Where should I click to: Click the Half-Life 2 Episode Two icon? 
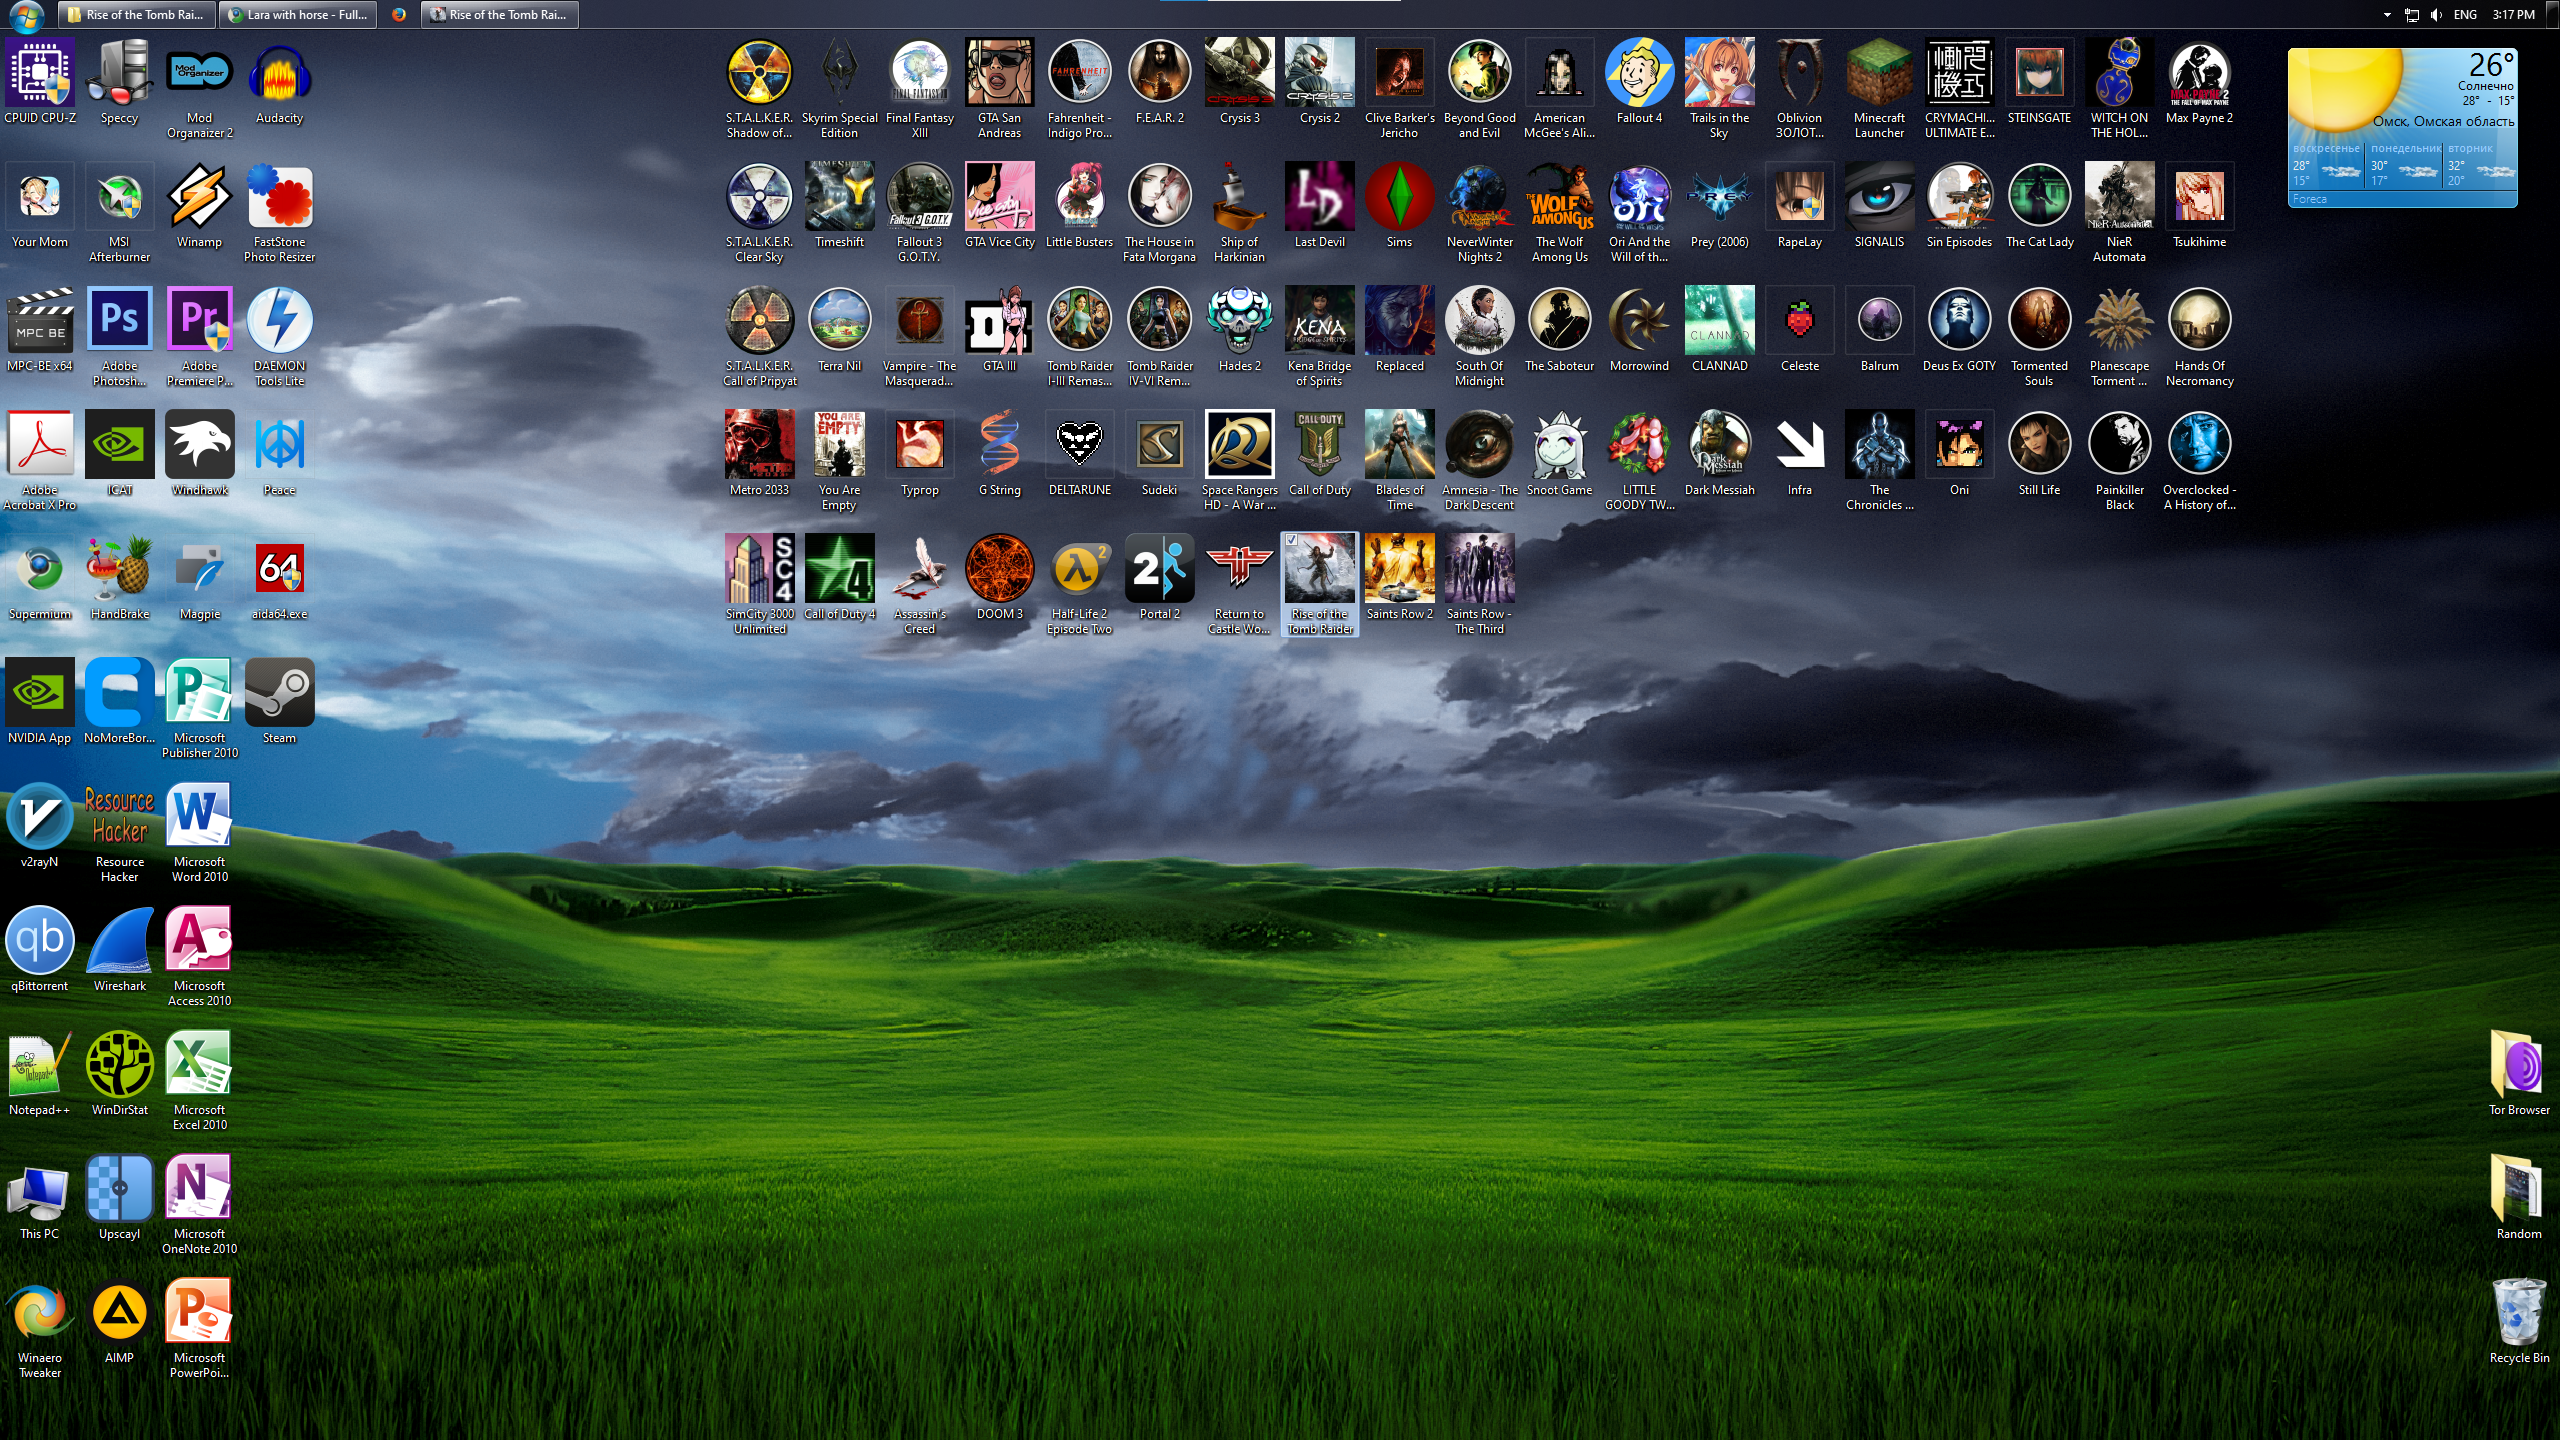1080,568
